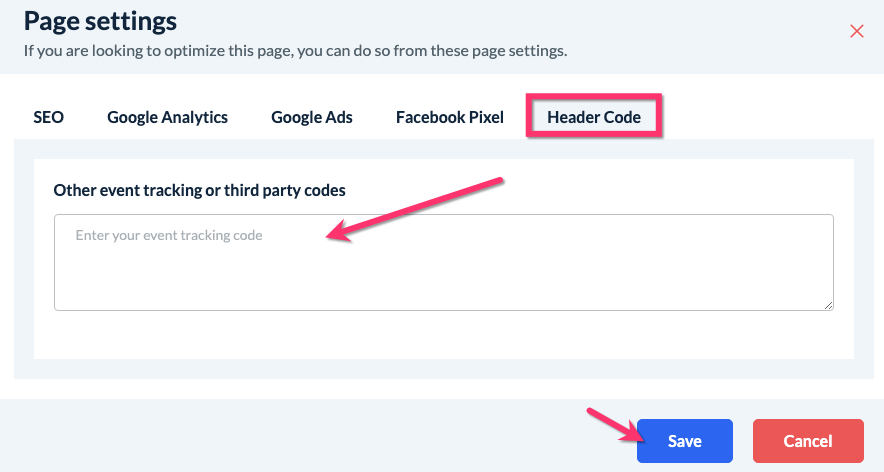Click the Other event tracking label
Viewport: 884px width, 472px height.
(x=200, y=190)
